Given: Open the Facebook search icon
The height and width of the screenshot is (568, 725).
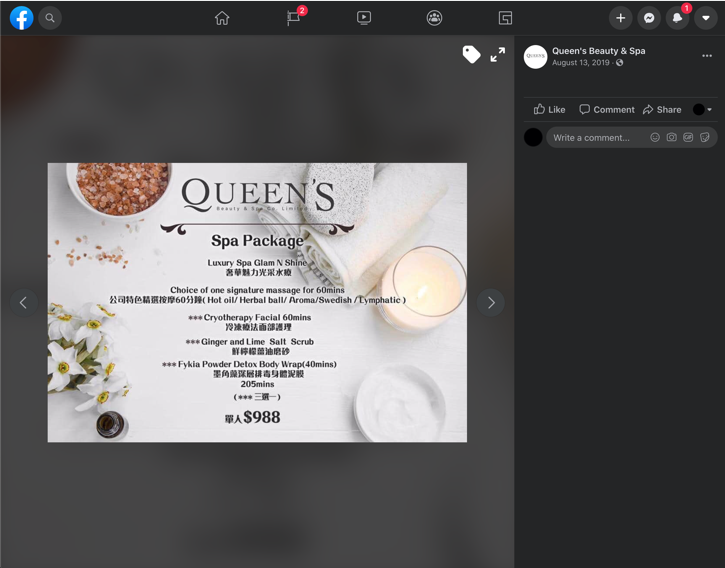Looking at the screenshot, I should (x=50, y=18).
